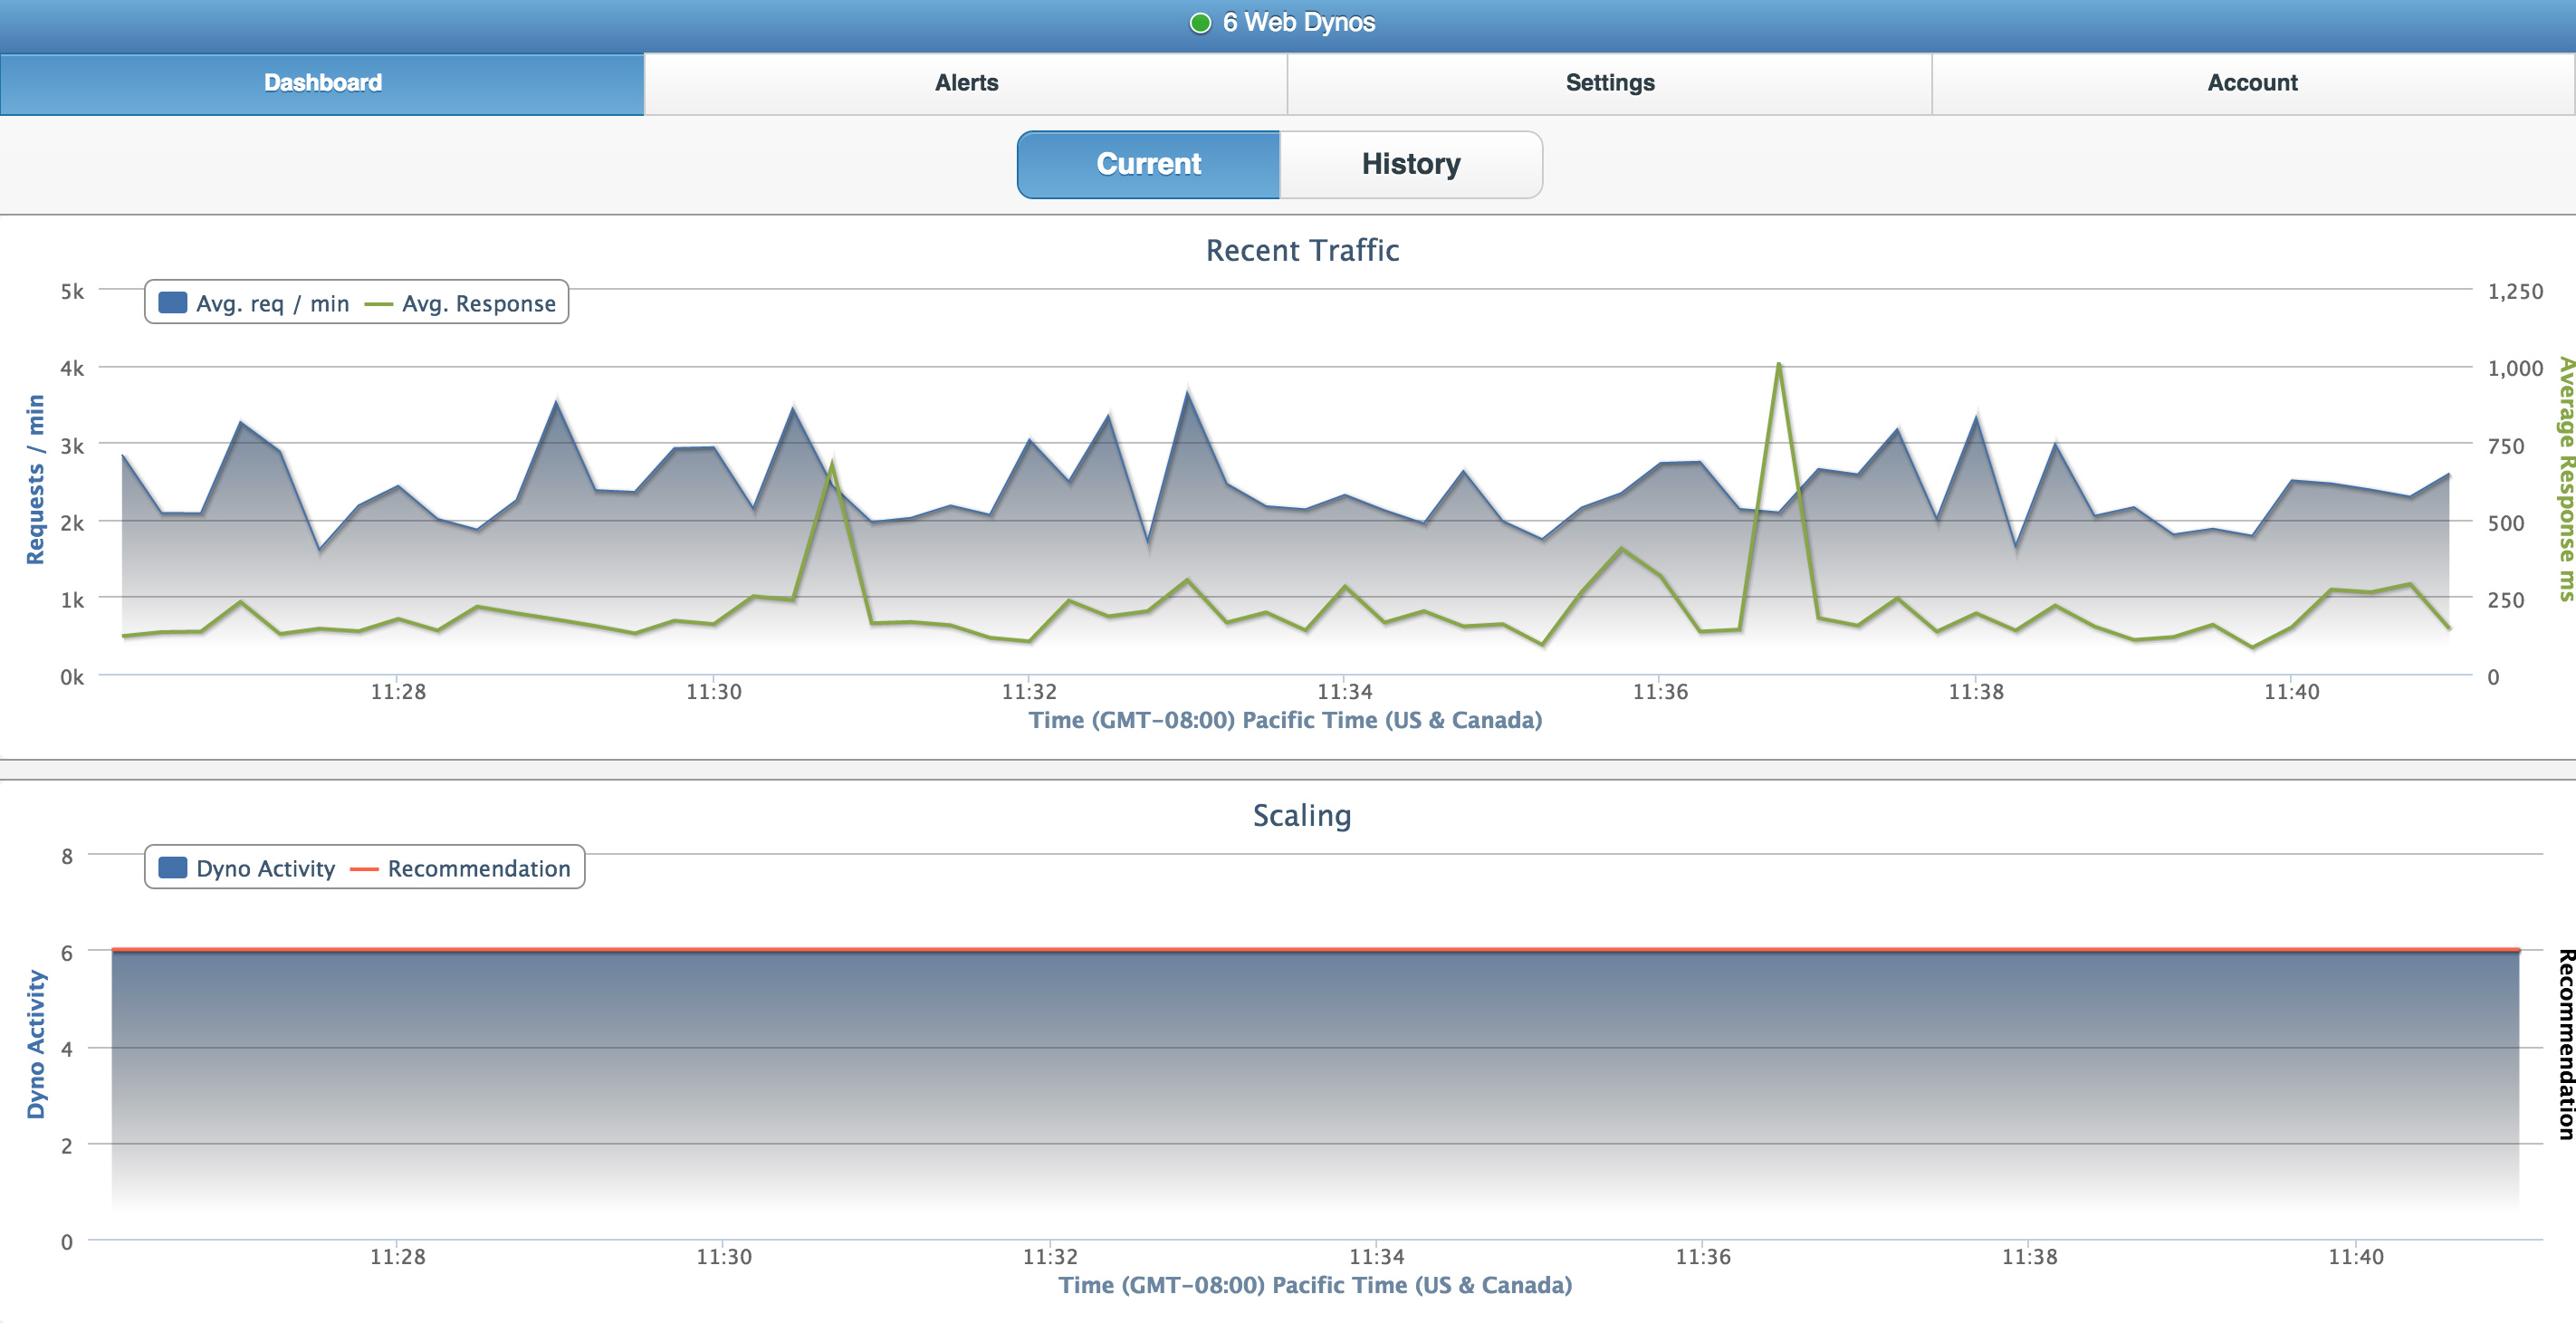
Task: Click the blue Dyno Activity legend swatch
Action: [173, 868]
